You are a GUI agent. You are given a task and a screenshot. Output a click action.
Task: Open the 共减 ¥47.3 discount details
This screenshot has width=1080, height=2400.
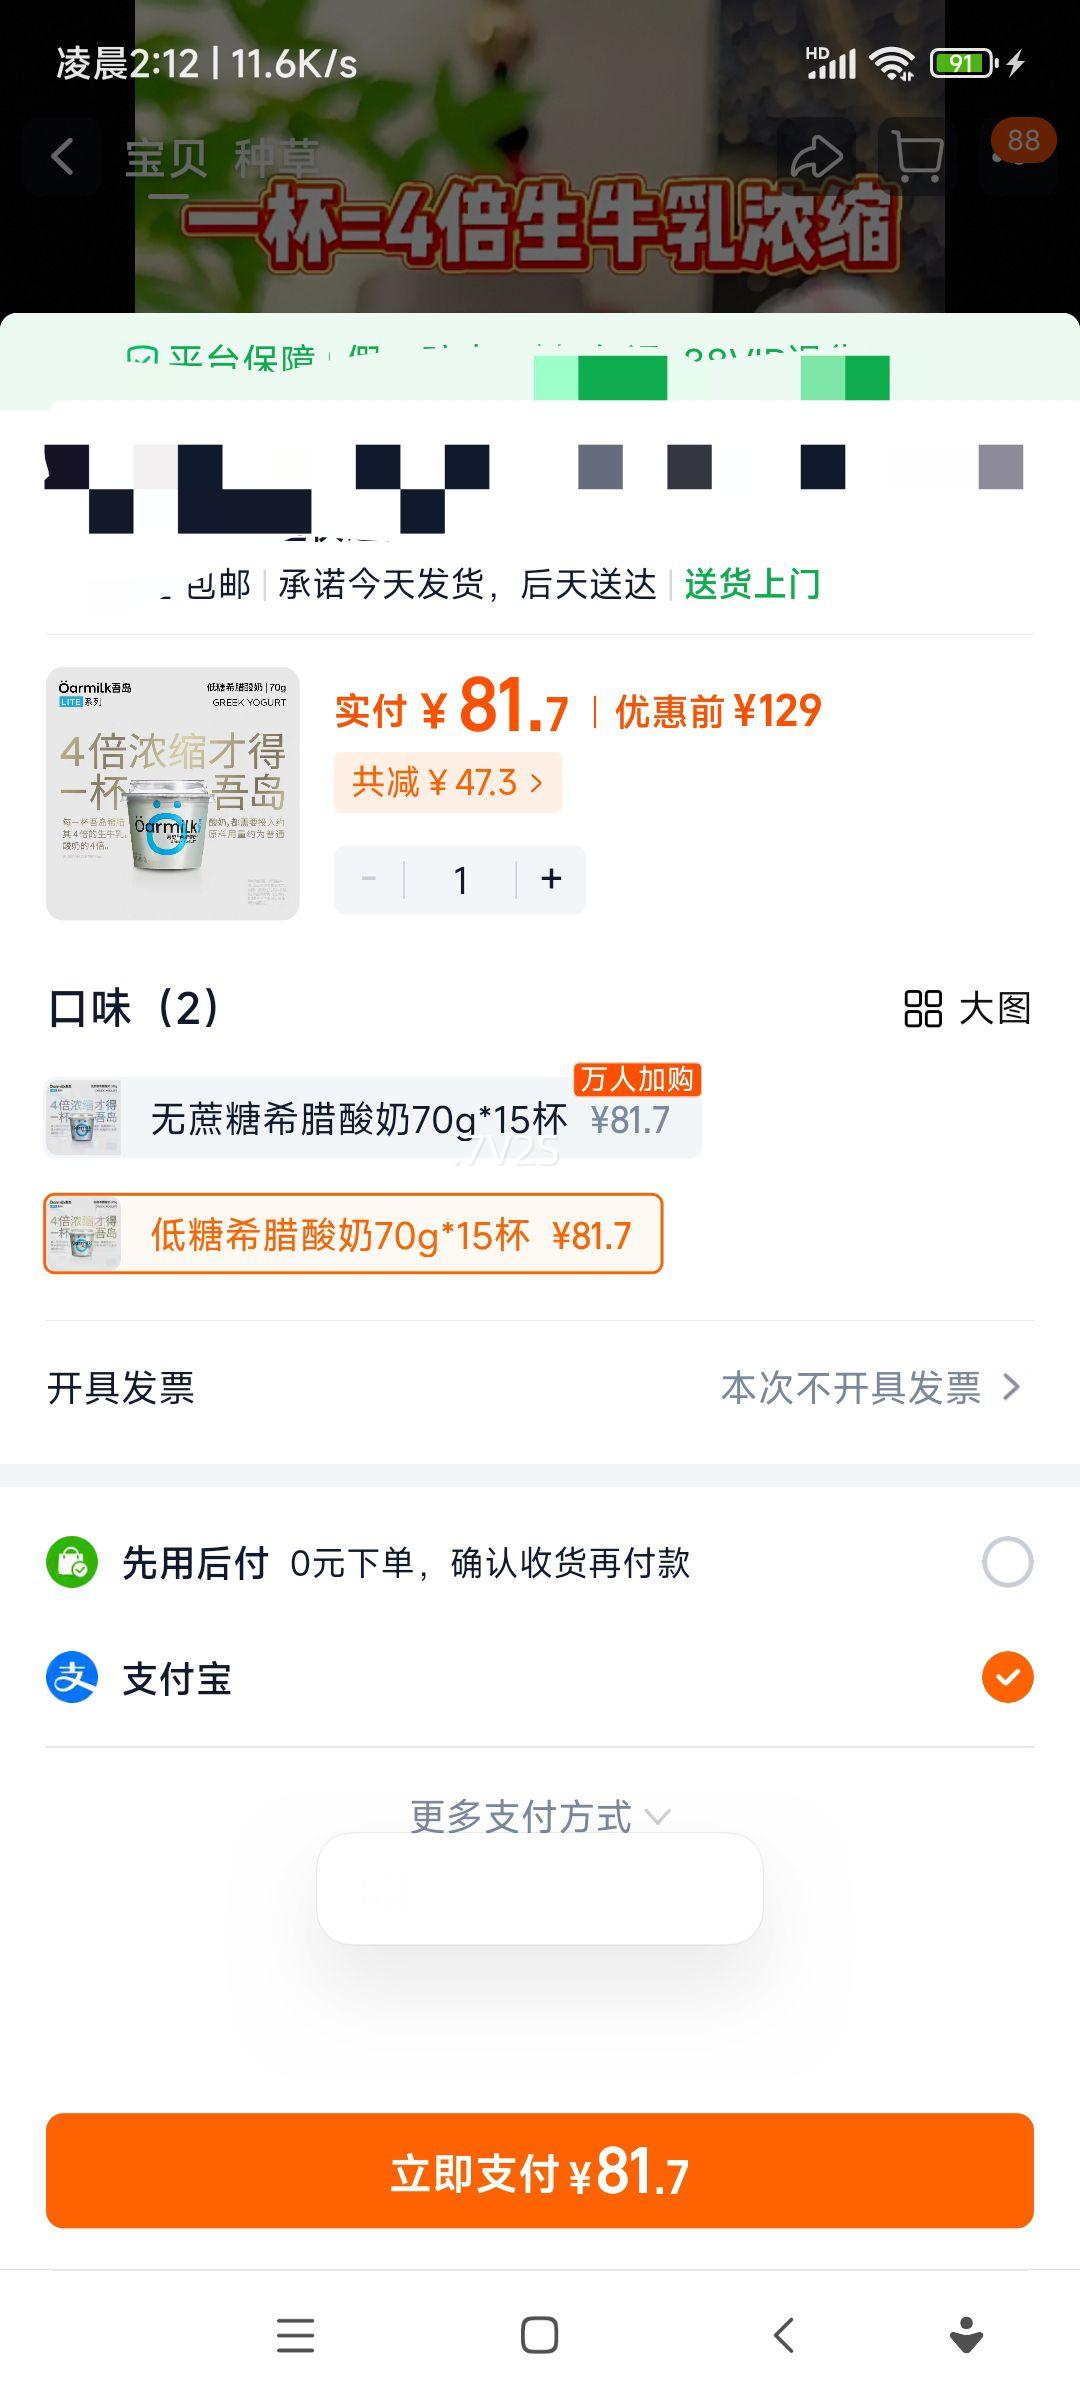pyautogui.click(x=447, y=783)
